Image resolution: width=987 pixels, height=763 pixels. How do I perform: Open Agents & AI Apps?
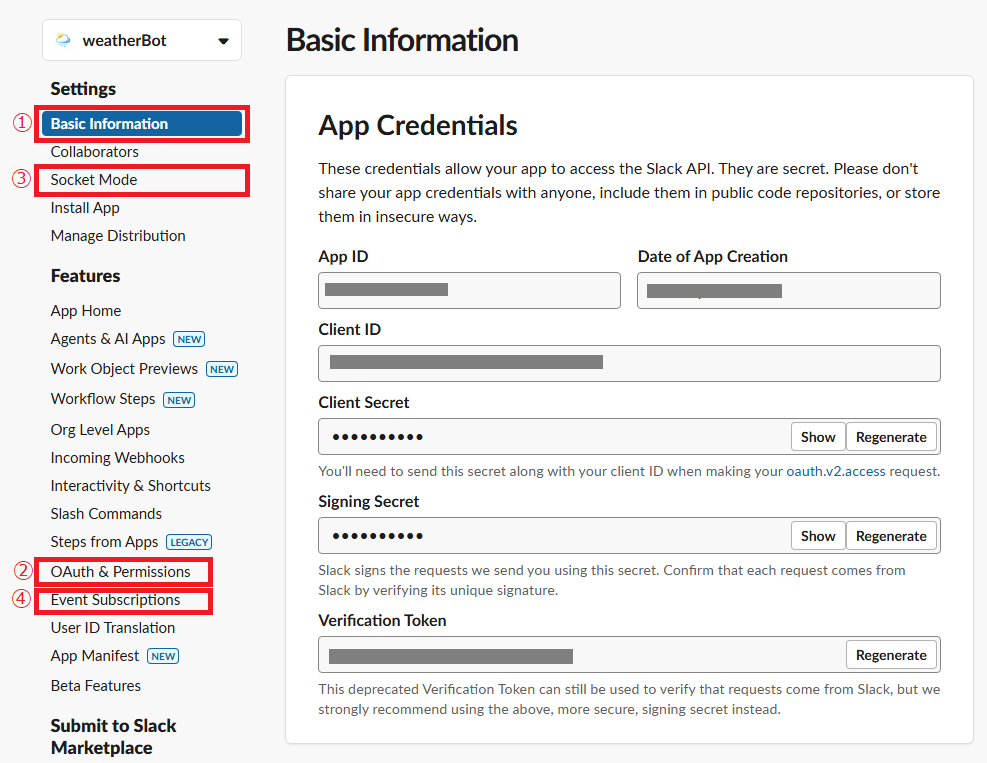[x=108, y=339]
